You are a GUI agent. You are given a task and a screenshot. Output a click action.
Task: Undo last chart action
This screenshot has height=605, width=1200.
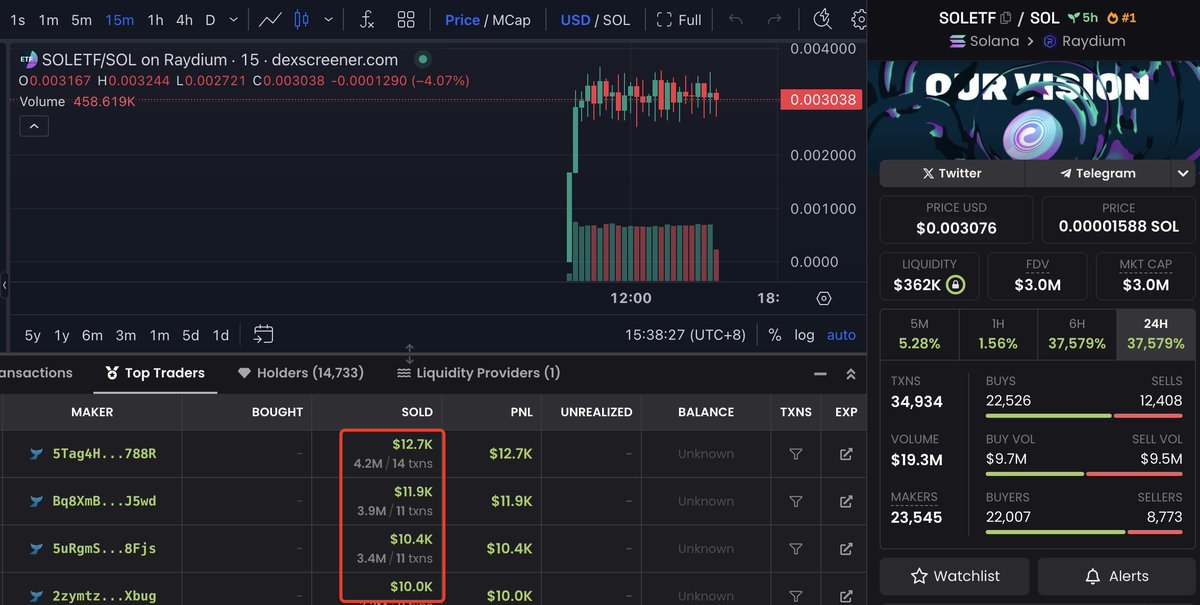(x=736, y=20)
